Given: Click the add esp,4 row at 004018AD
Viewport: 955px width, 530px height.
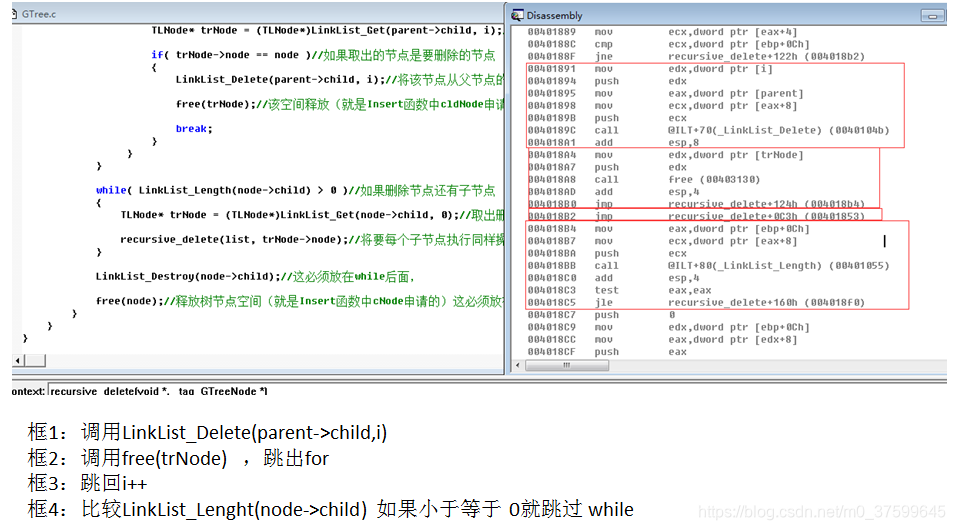Looking at the screenshot, I should (x=613, y=191).
